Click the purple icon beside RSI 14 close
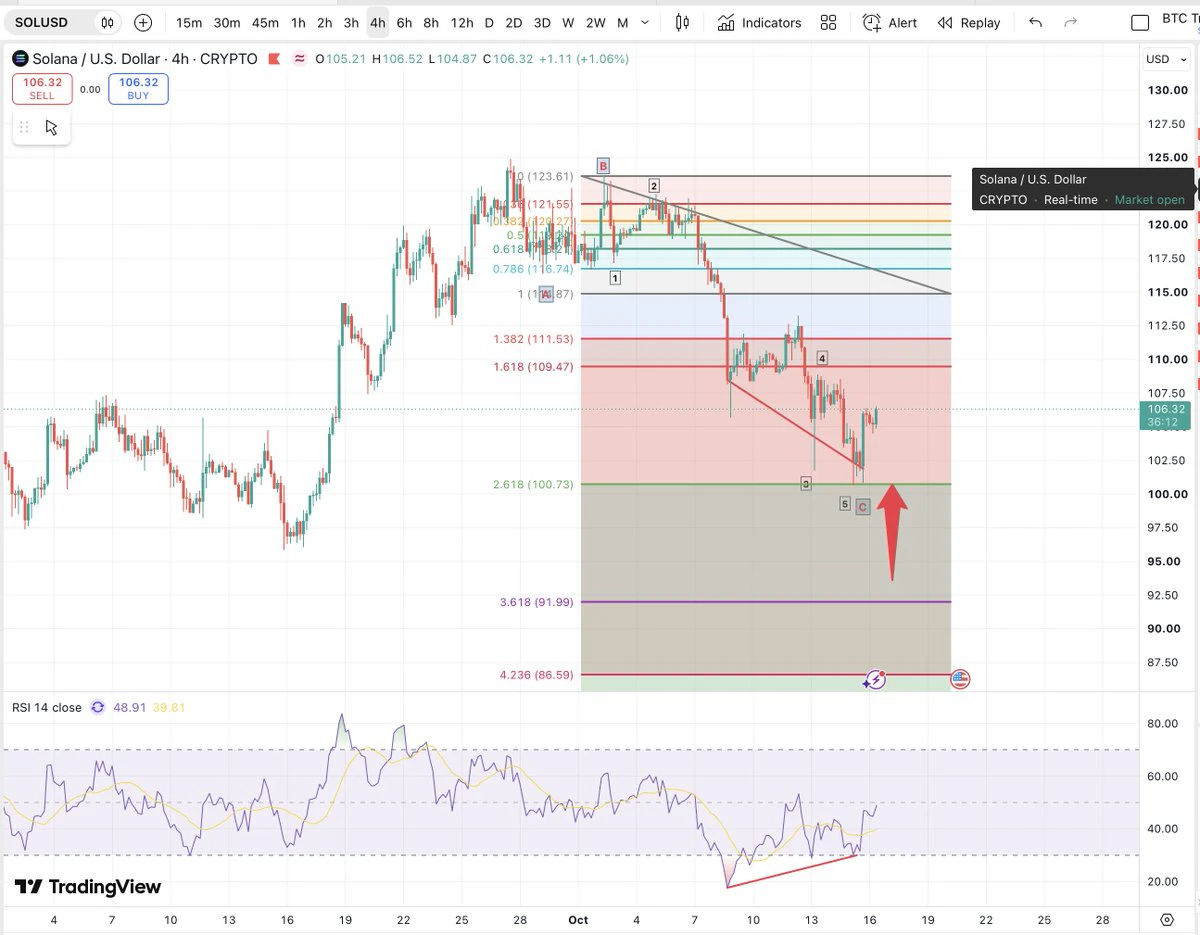Screen dimensions: 1200x935 98,707
